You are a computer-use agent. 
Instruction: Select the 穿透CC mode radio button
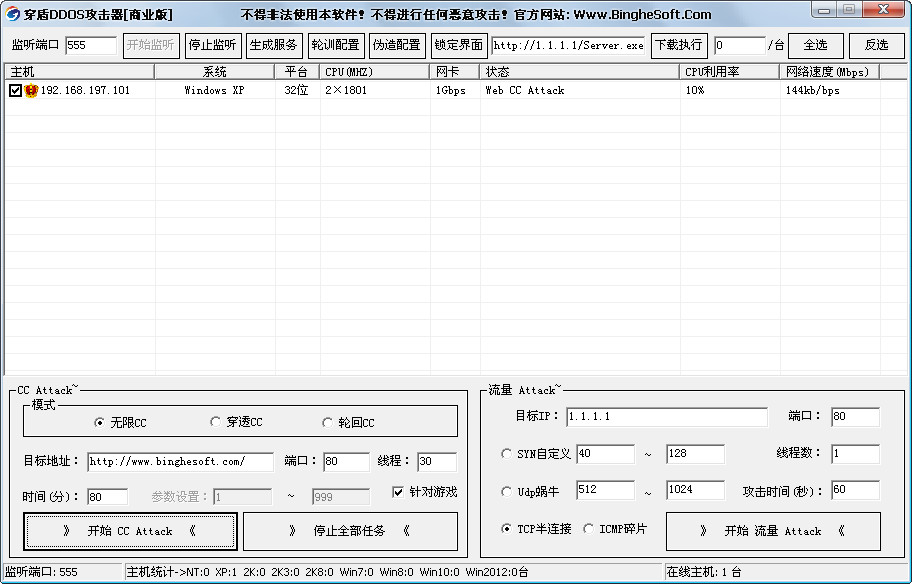[215, 422]
